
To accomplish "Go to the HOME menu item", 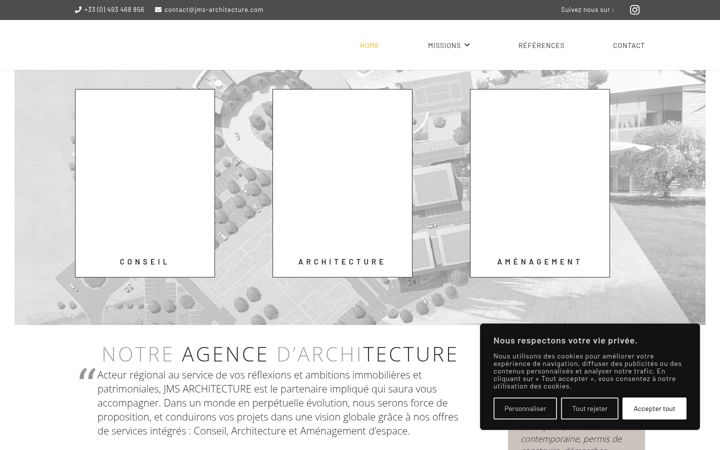I will 369,45.
